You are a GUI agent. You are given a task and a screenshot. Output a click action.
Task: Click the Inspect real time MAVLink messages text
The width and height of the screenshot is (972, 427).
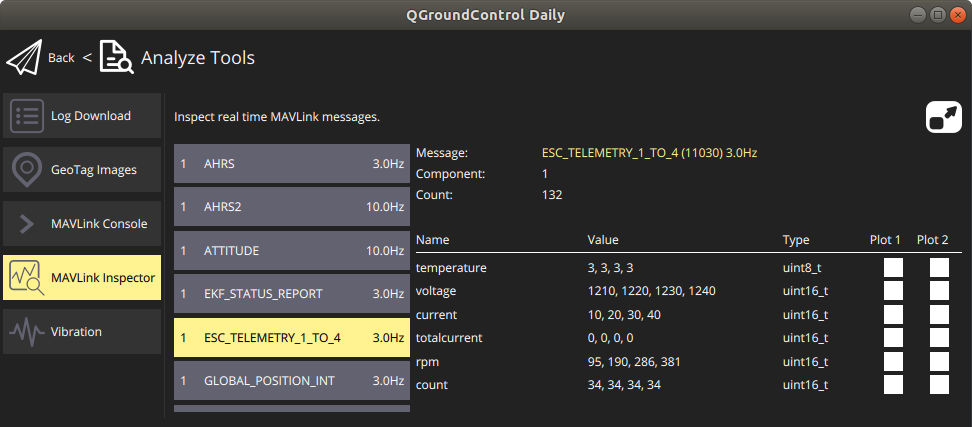click(x=276, y=117)
